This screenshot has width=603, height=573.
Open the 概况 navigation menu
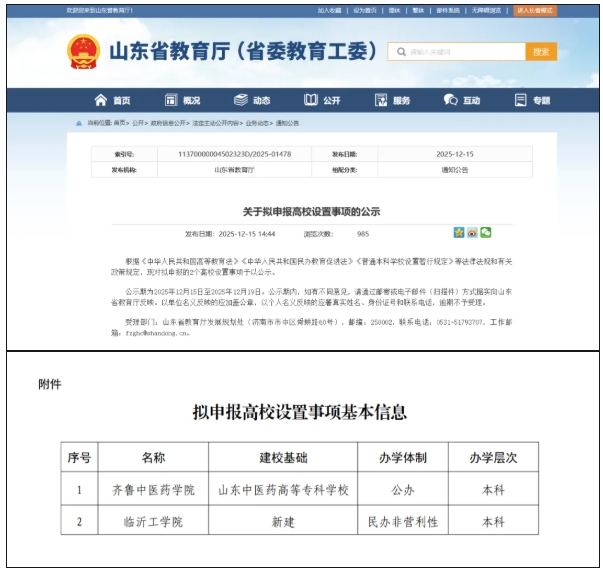point(182,100)
